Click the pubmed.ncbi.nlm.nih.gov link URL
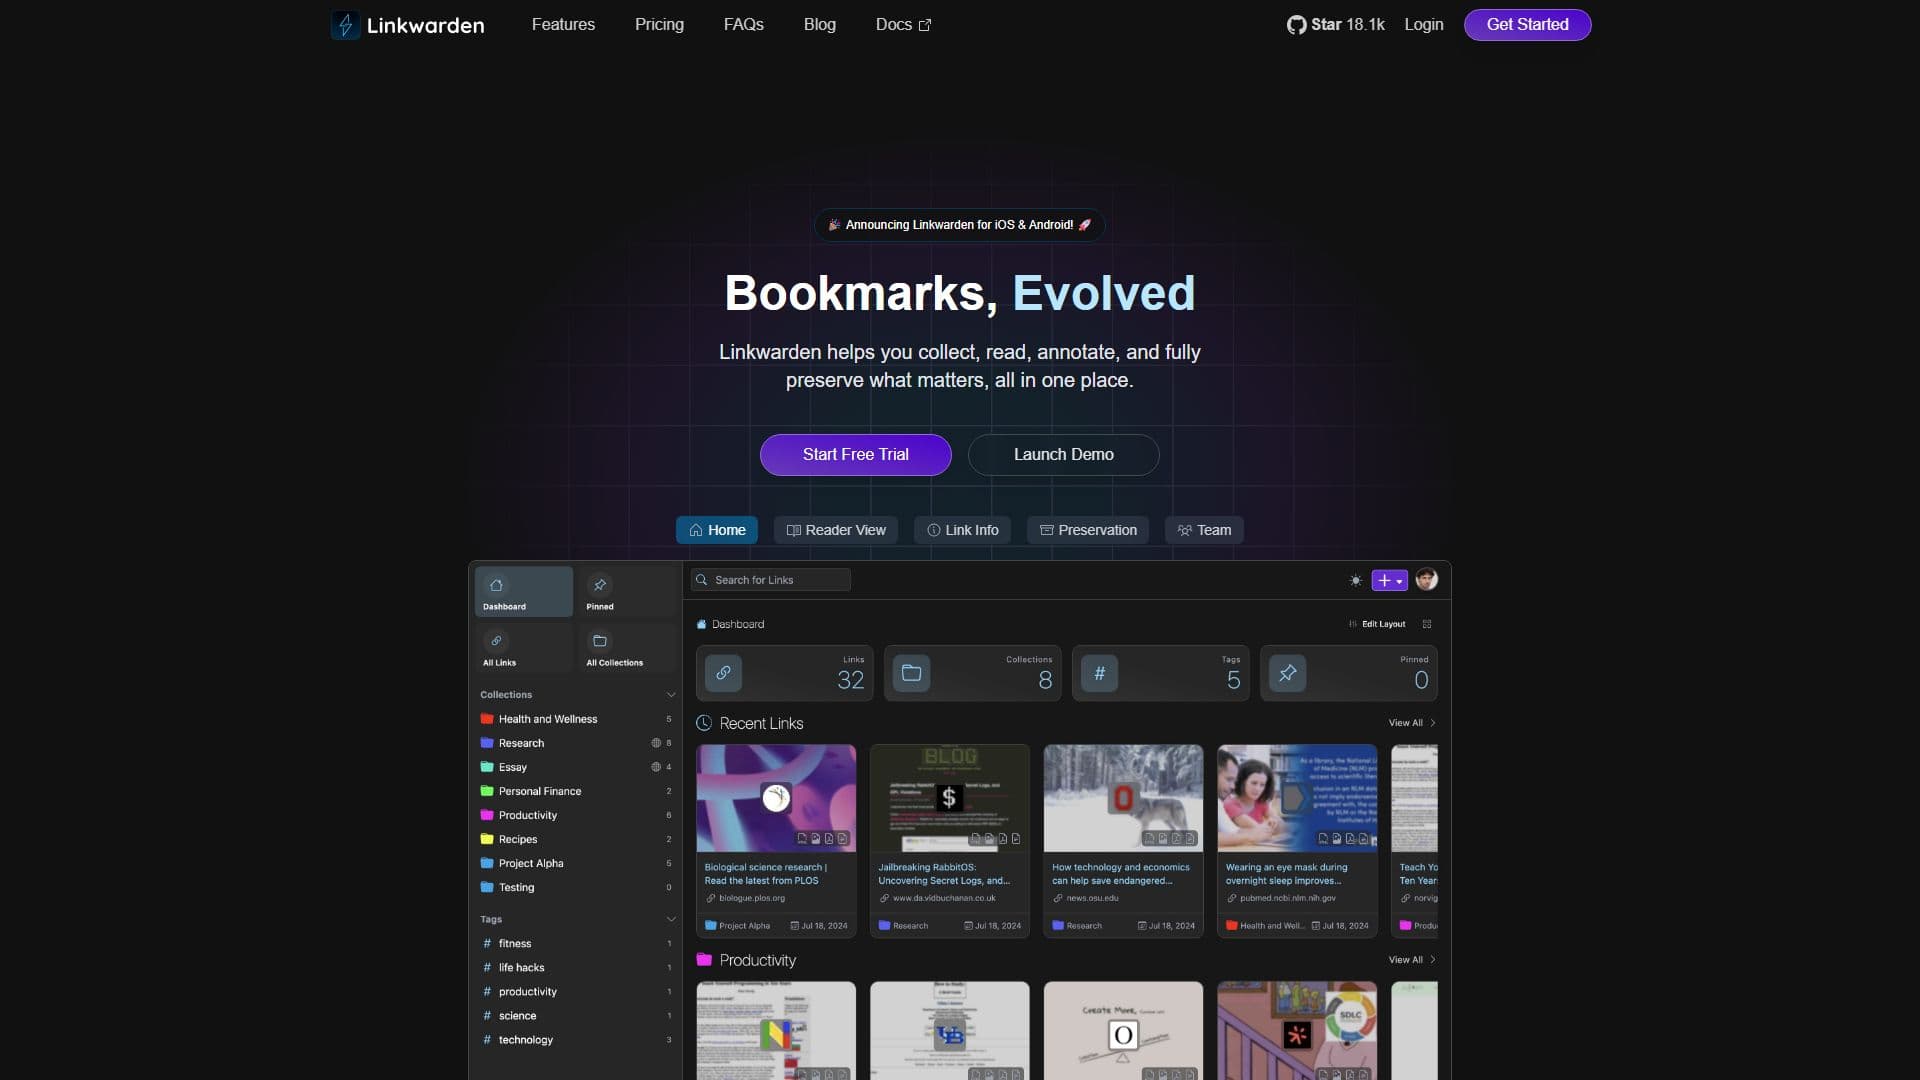 [x=1288, y=898]
